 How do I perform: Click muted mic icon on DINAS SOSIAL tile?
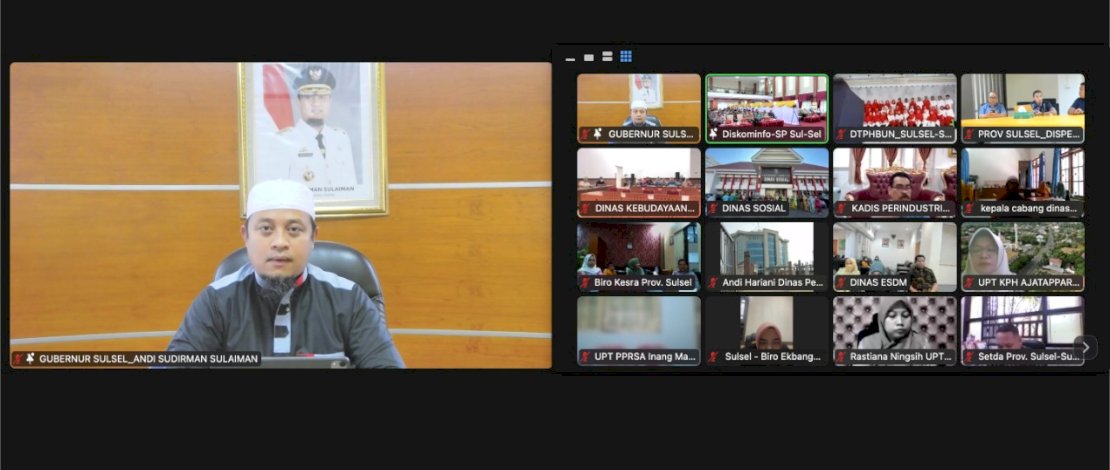coord(713,209)
